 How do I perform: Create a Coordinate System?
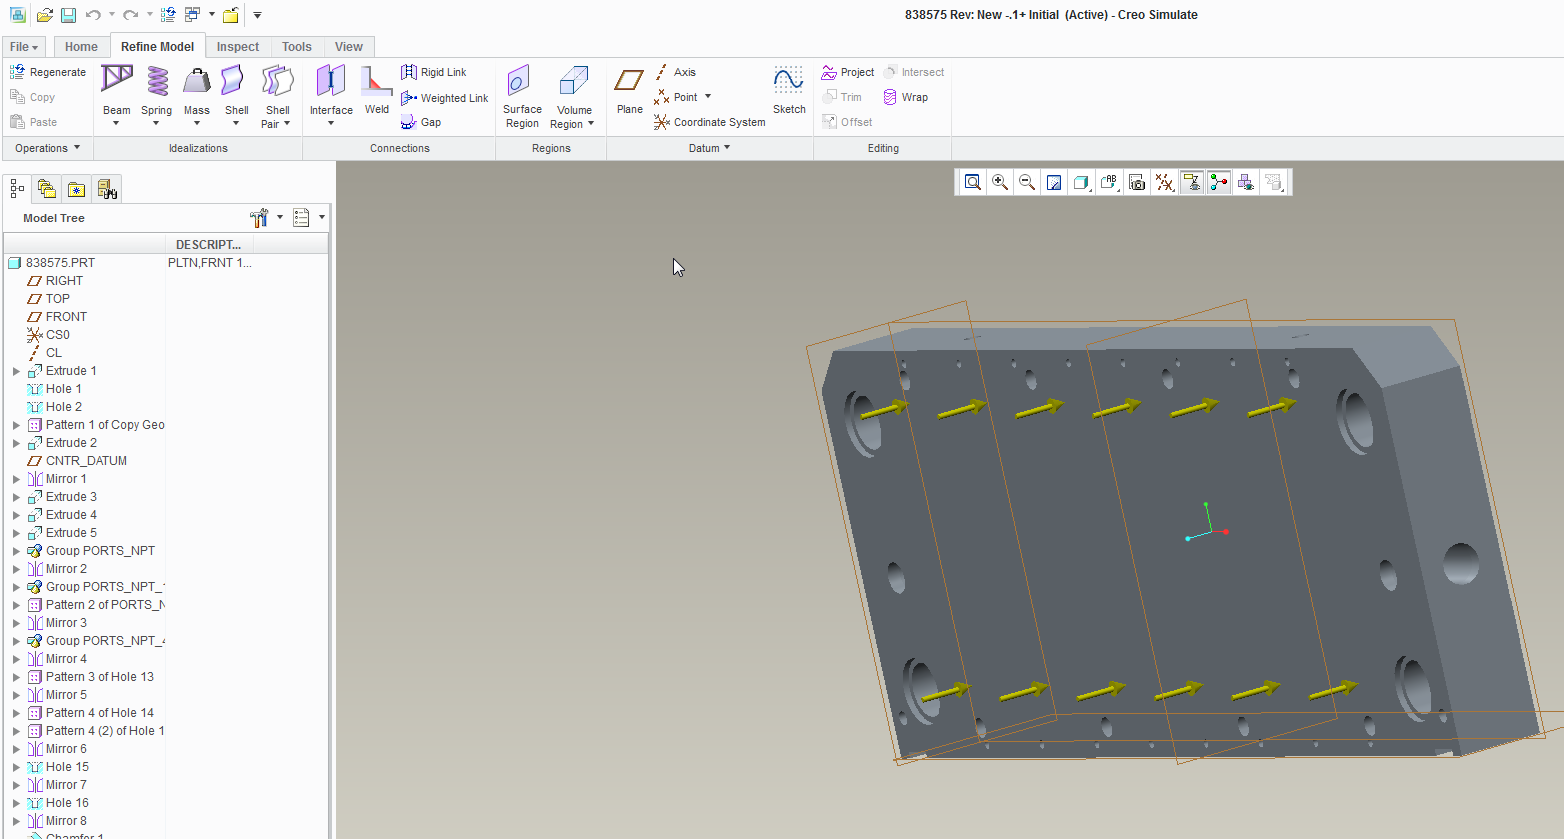pos(710,122)
